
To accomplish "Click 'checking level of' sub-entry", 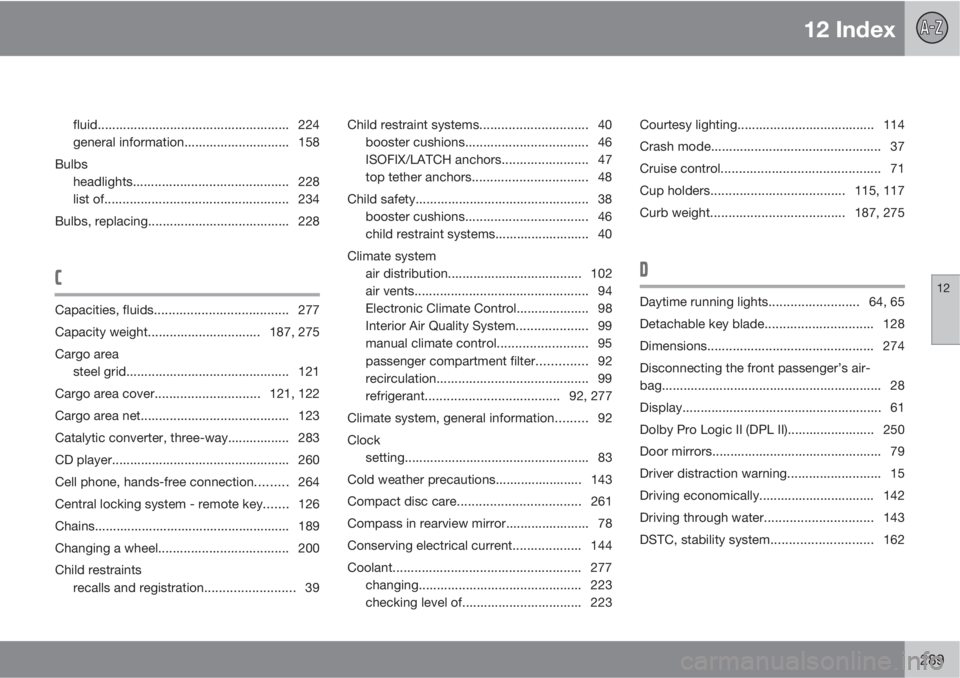I will pos(489,603).
